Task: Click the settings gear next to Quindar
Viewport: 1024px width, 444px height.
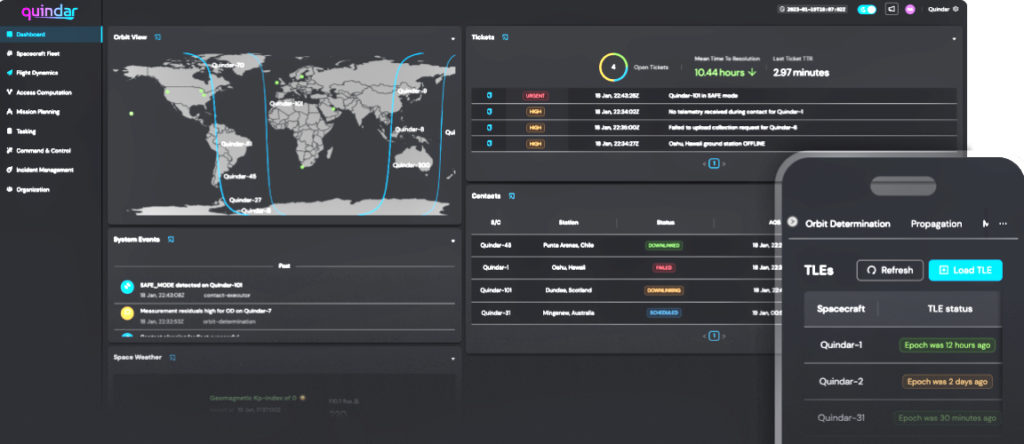Action: coord(956,9)
